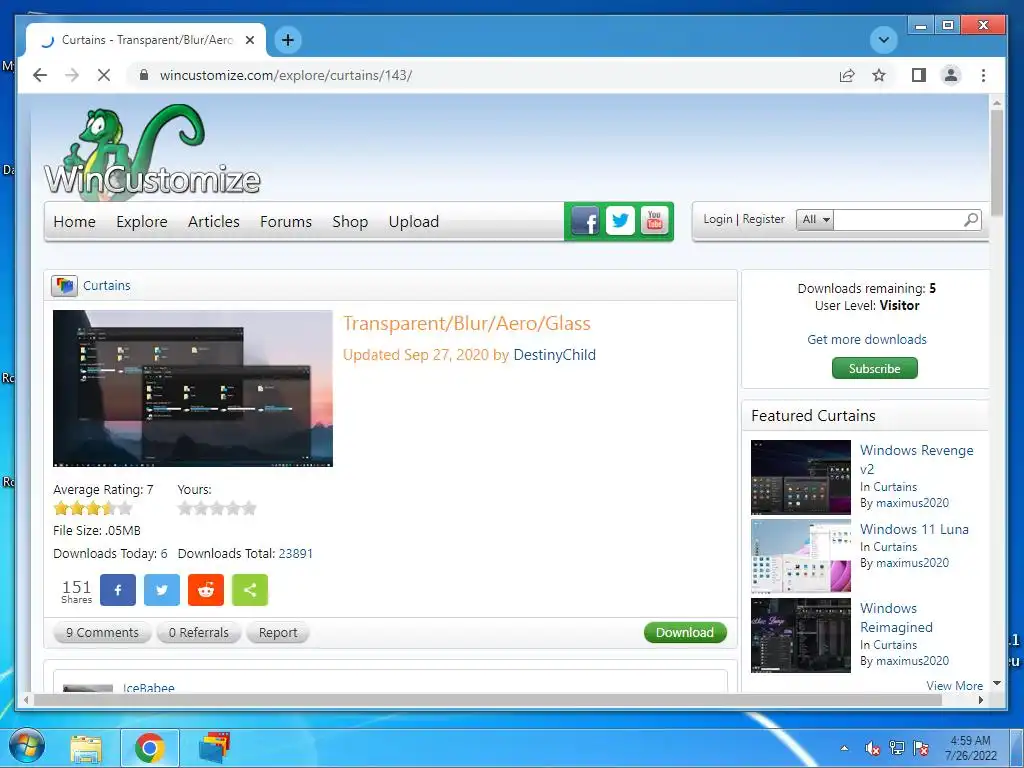This screenshot has height=768, width=1024.
Task: Show the 0 Referrals
Action: [x=199, y=632]
